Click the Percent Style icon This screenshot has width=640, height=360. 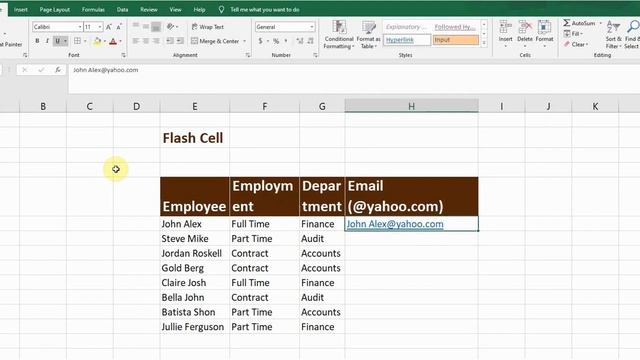276,41
